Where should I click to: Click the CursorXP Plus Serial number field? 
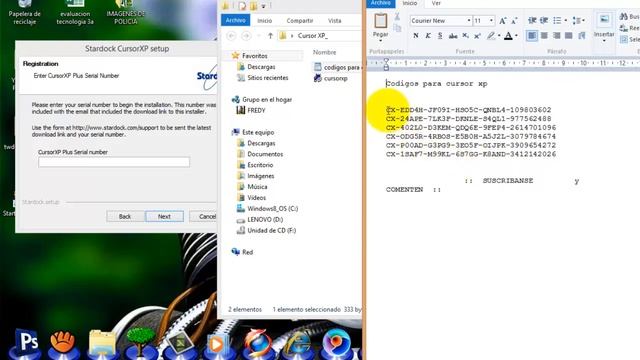(x=114, y=162)
